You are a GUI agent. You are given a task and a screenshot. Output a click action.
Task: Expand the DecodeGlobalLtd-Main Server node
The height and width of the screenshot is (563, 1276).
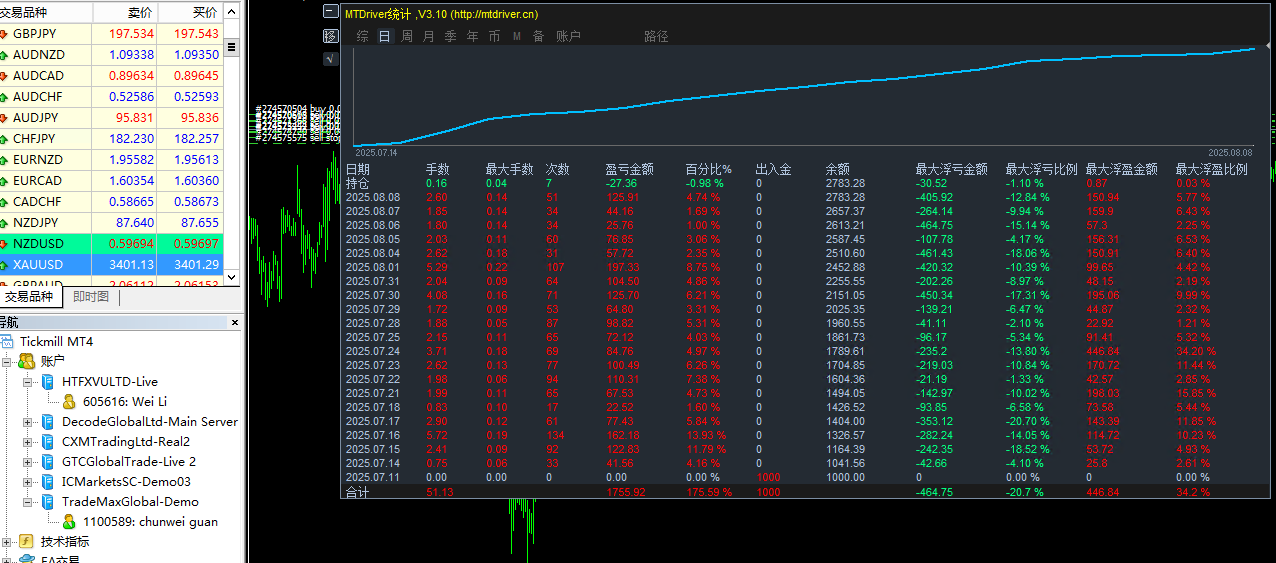[28, 422]
